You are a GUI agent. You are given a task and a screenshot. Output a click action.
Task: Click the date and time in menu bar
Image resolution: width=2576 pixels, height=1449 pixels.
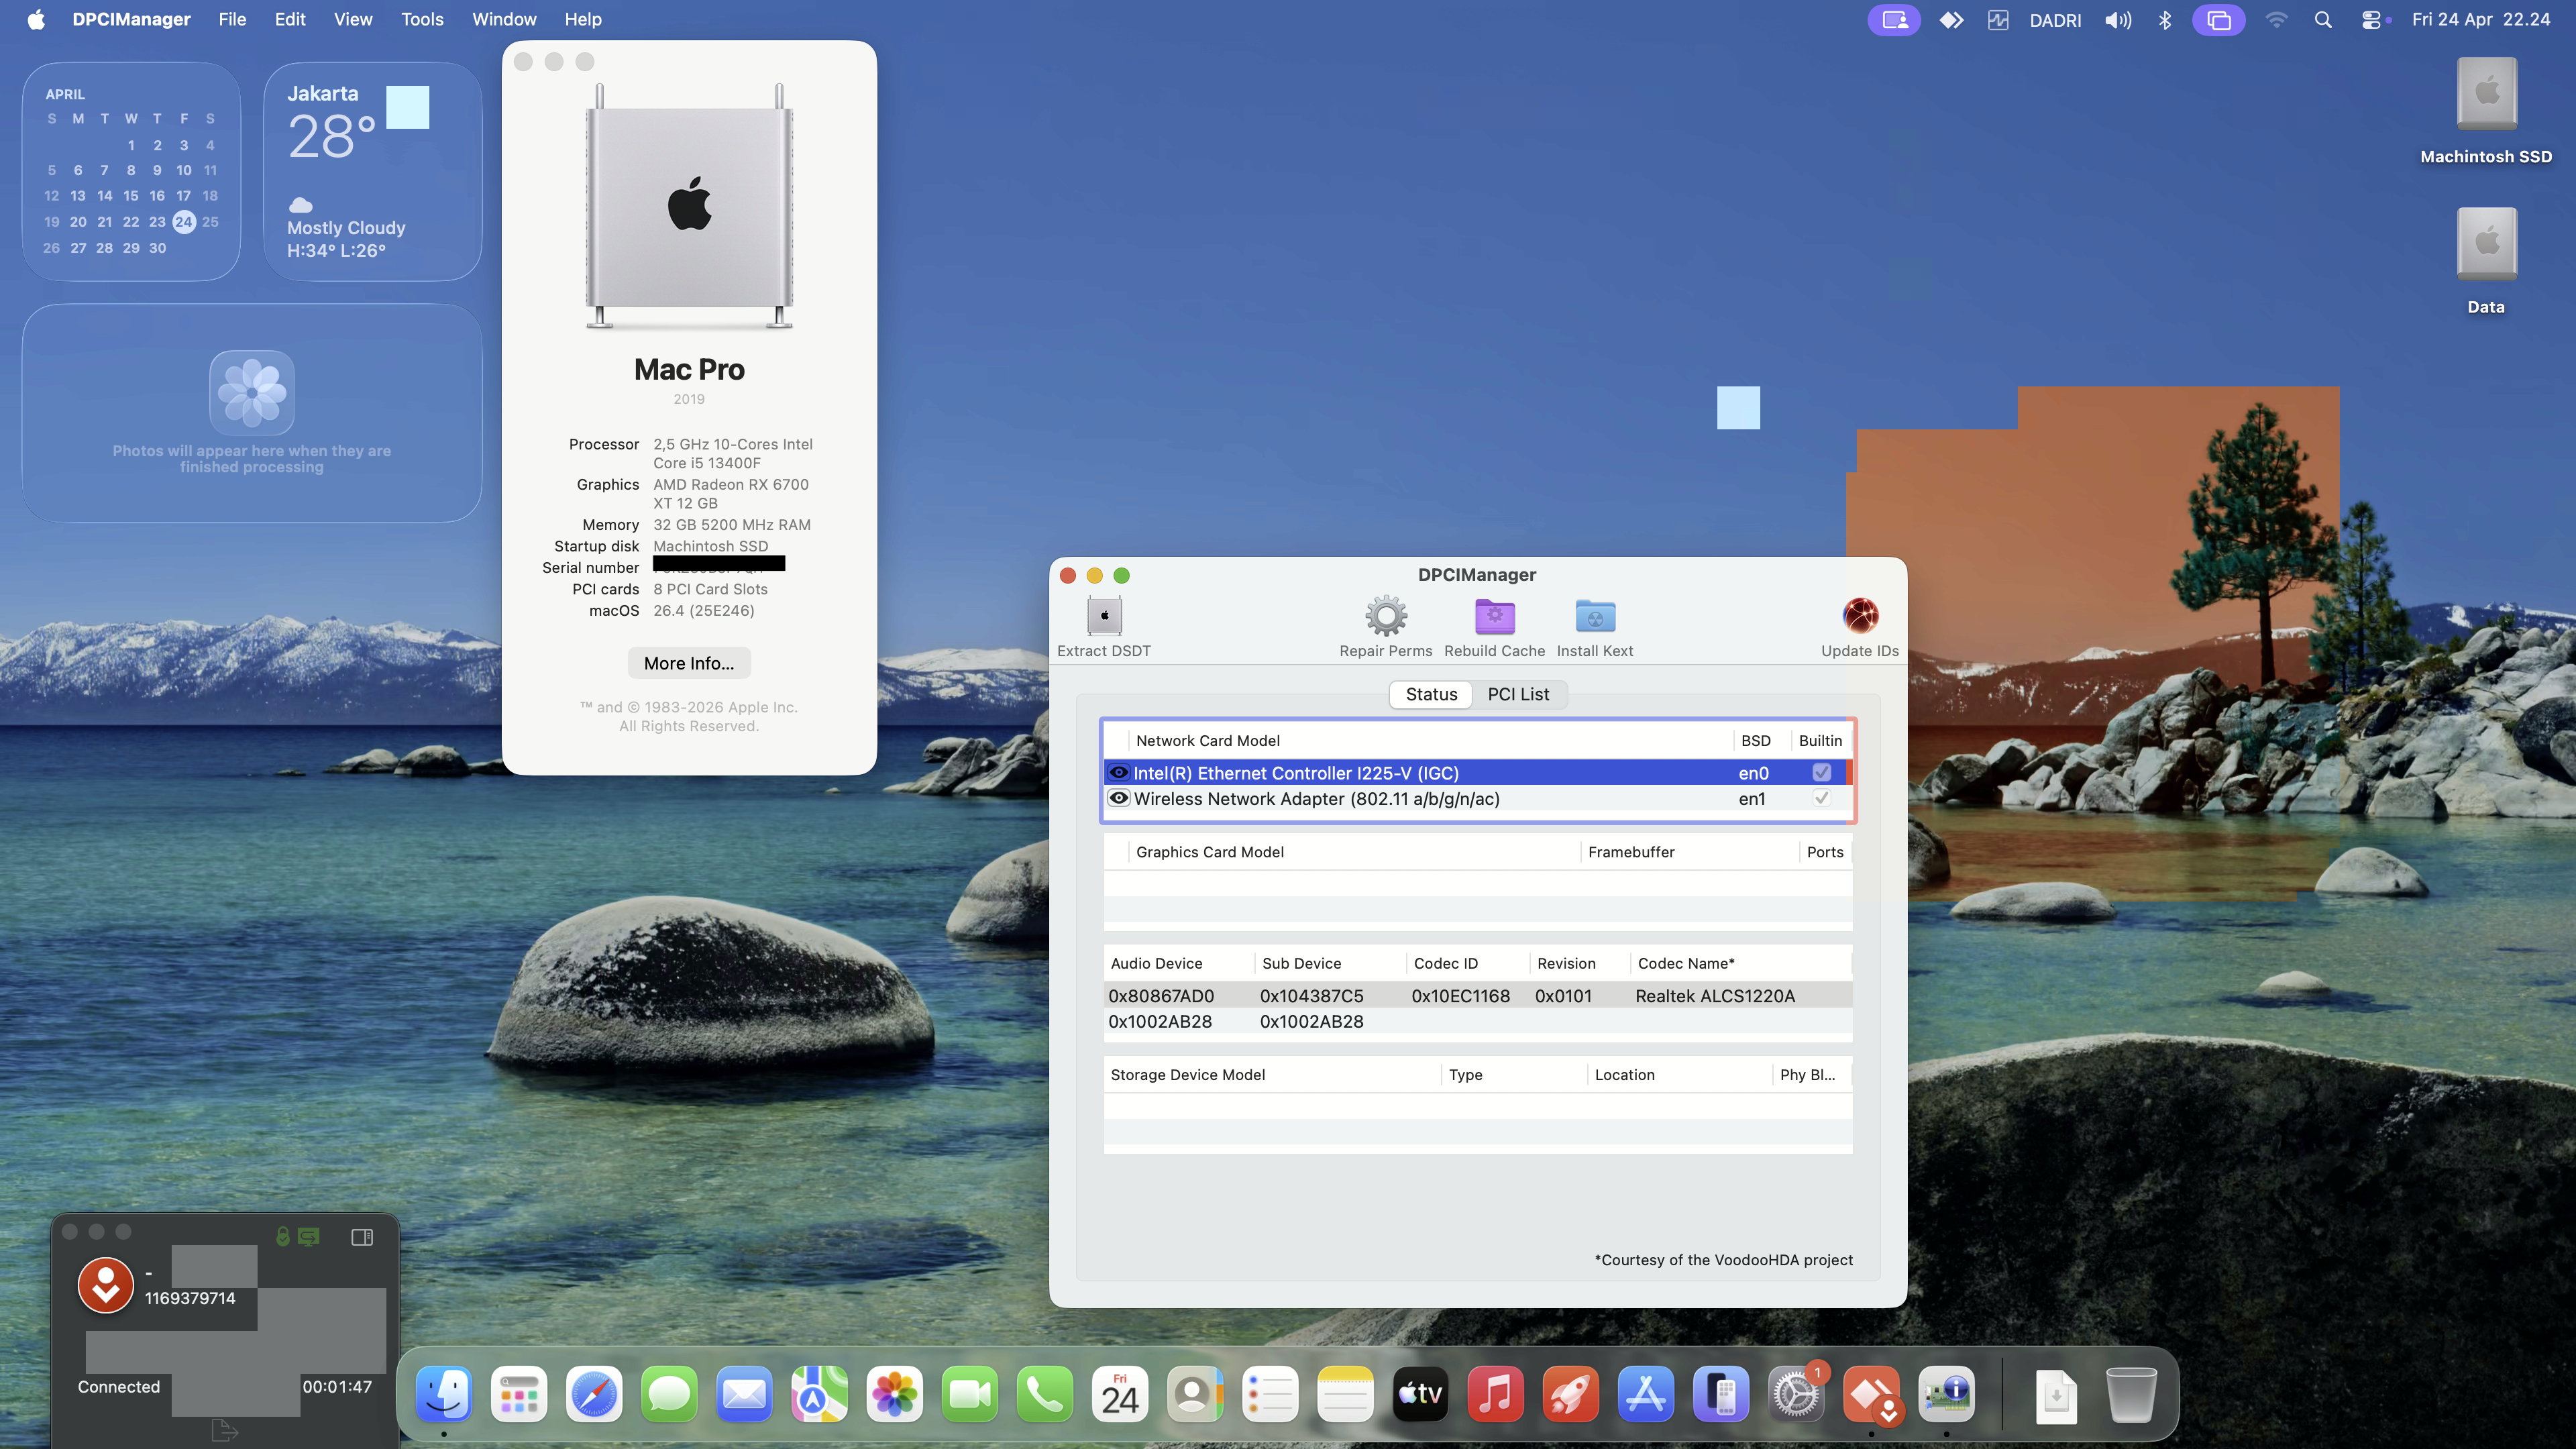2481,20
